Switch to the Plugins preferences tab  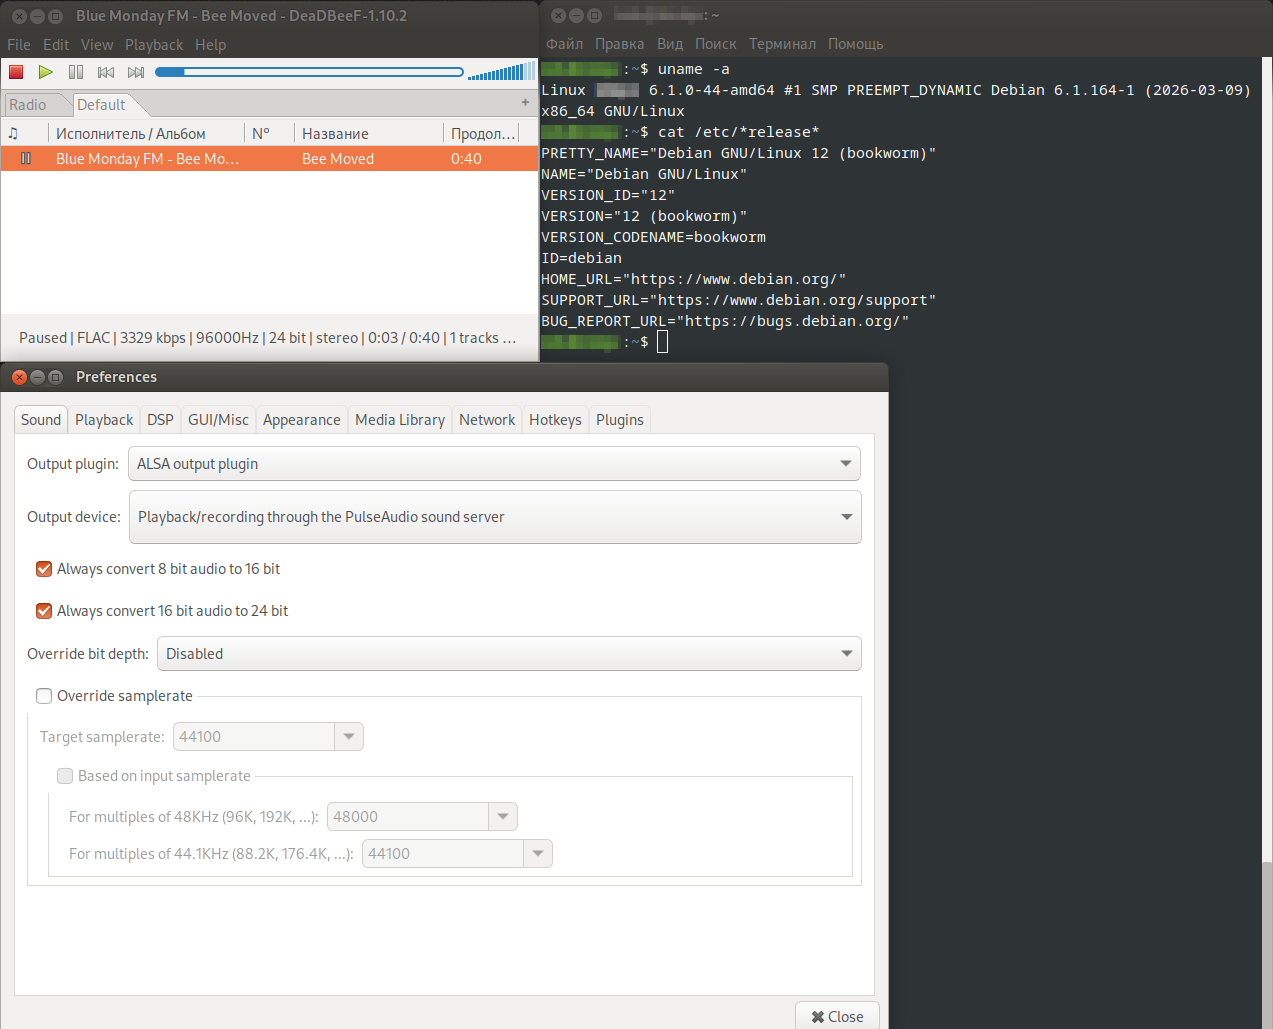tap(619, 420)
